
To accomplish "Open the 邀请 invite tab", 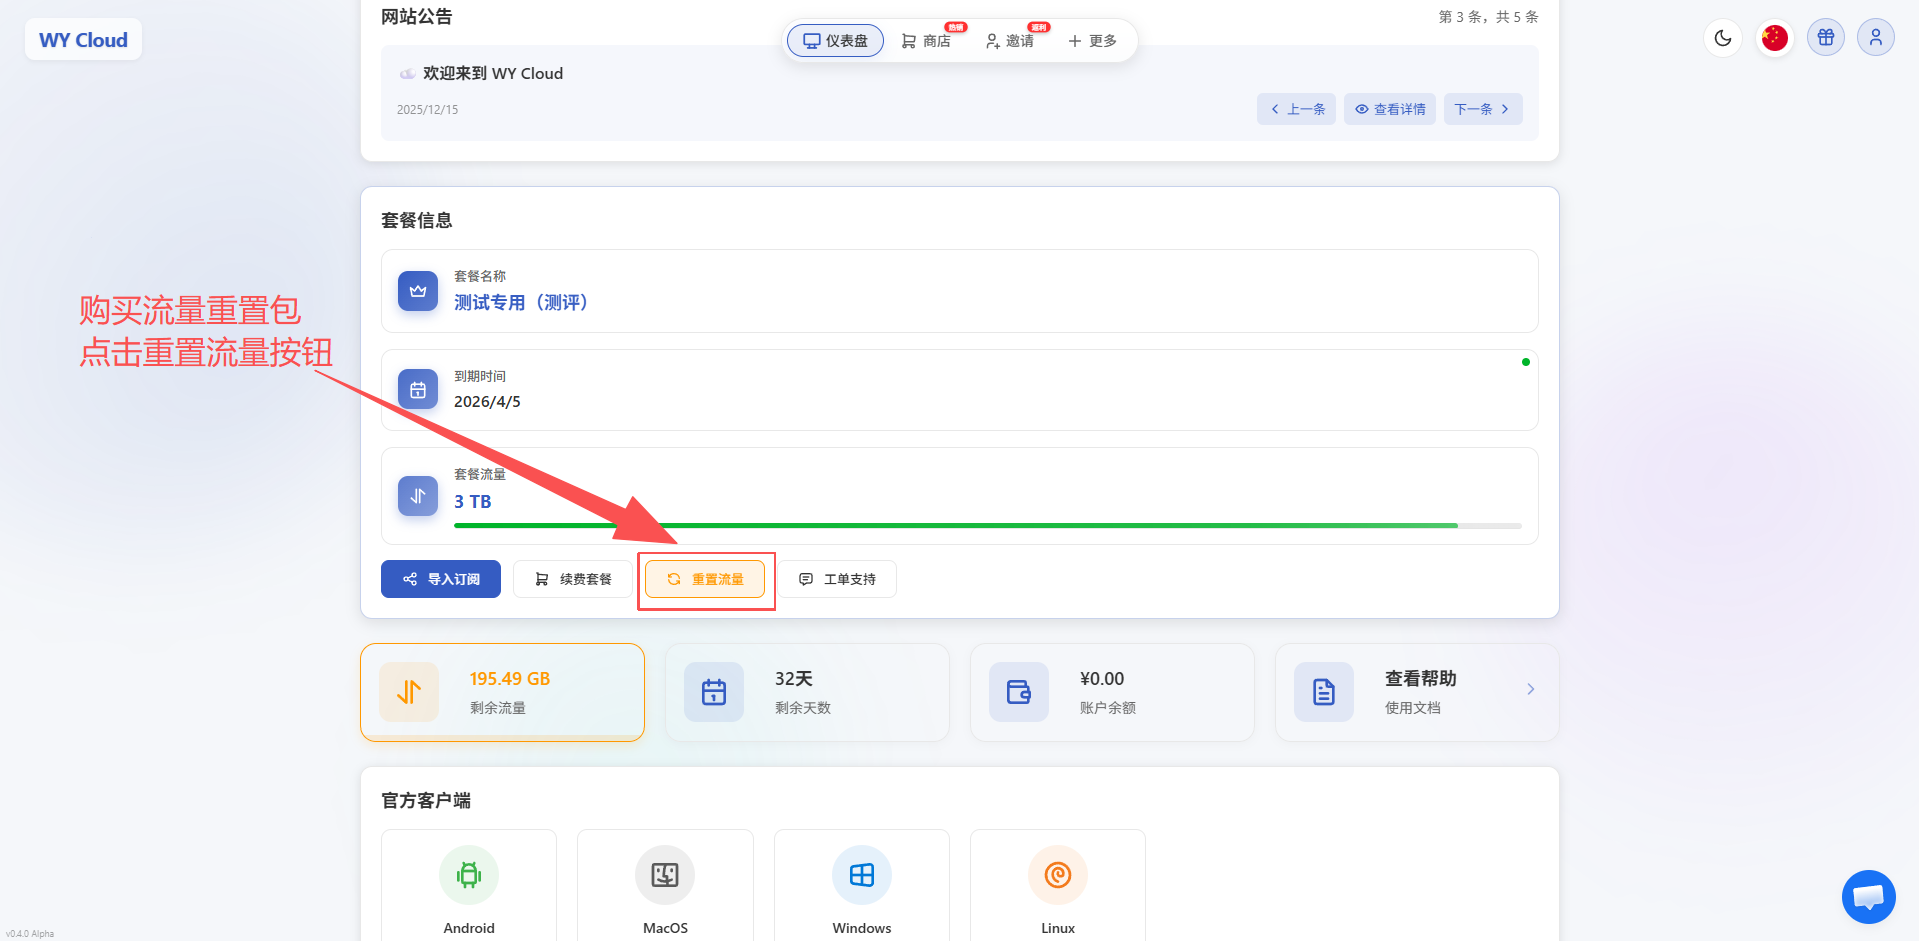I will click(x=1010, y=41).
